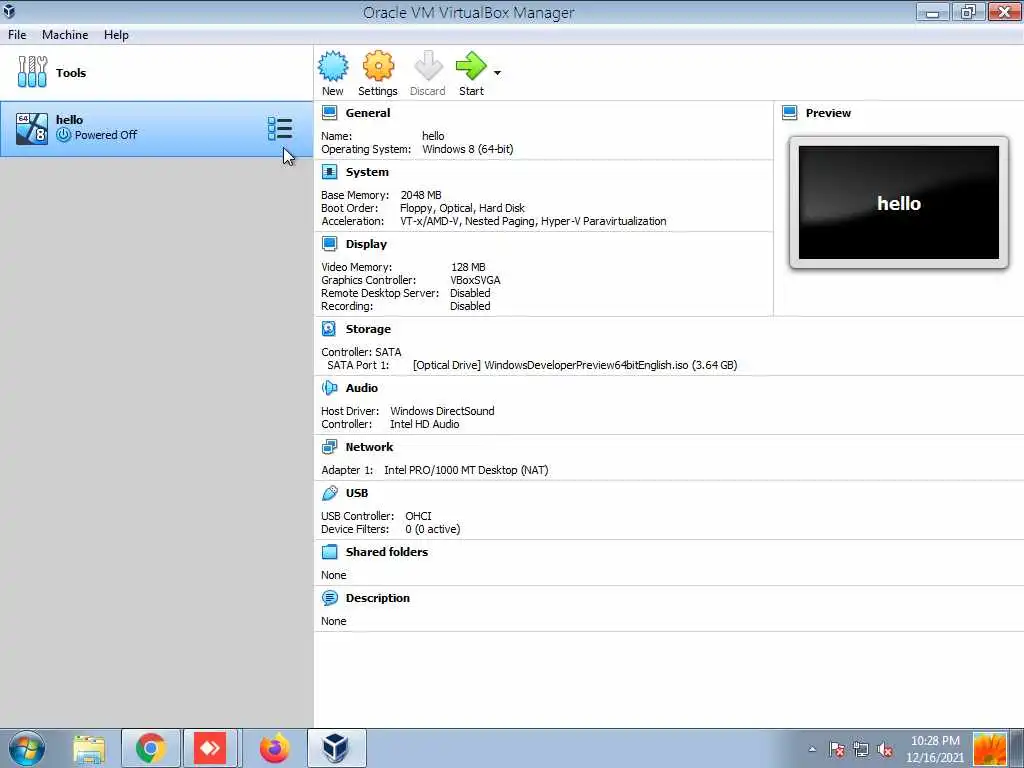Open the Display settings header link
The image size is (1024, 768).
point(366,244)
